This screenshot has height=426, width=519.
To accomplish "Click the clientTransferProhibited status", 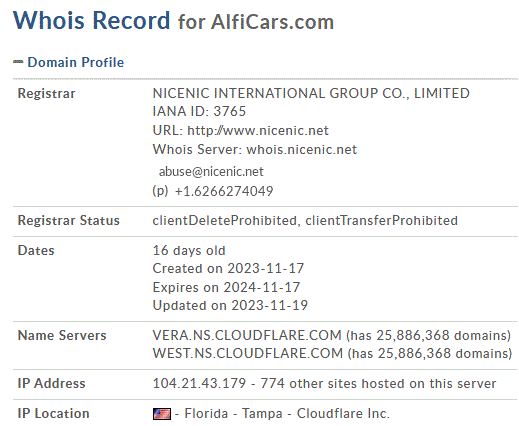I will (x=381, y=220).
